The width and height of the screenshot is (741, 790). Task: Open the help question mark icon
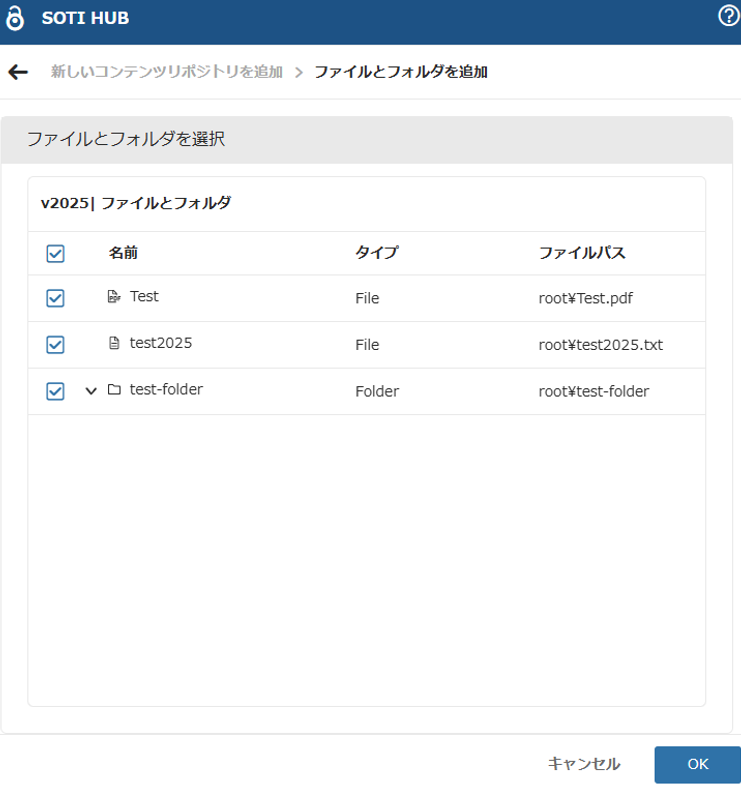coord(728,16)
